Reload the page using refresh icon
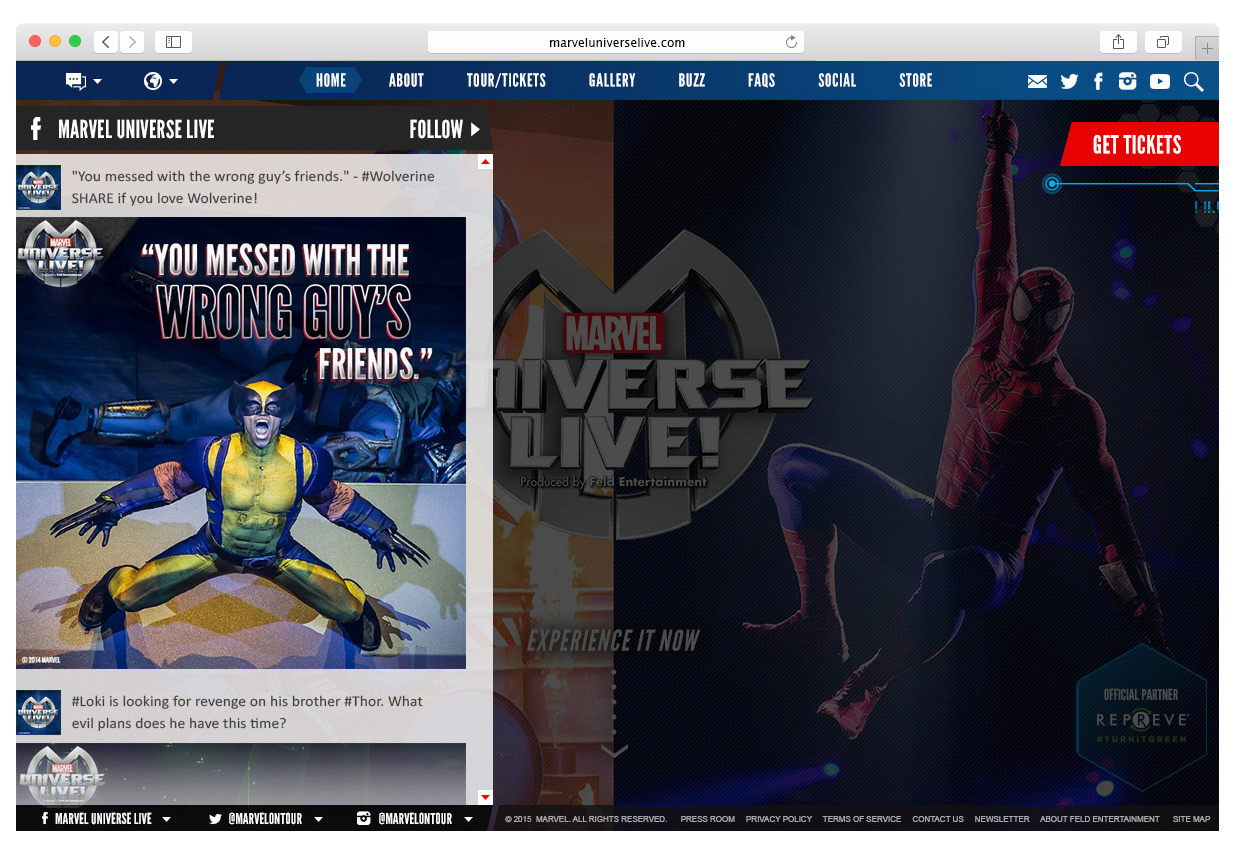 tap(791, 42)
